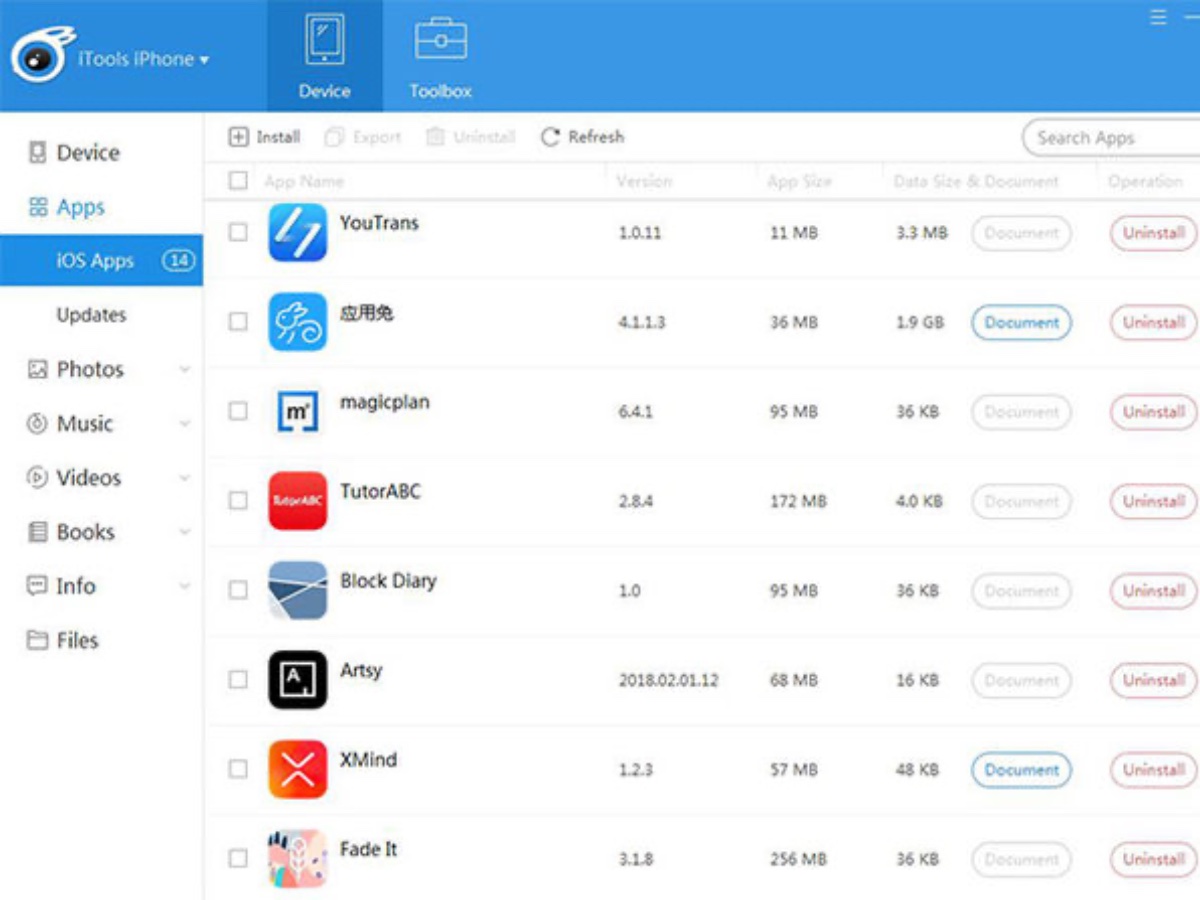This screenshot has height=900, width=1200.
Task: Click the XMind app icon
Action: (x=297, y=769)
